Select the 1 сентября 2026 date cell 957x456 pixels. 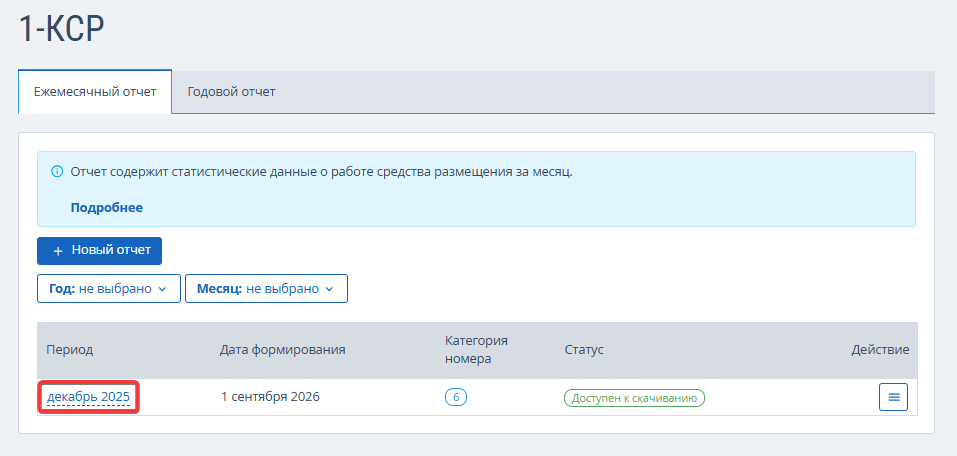(270, 397)
